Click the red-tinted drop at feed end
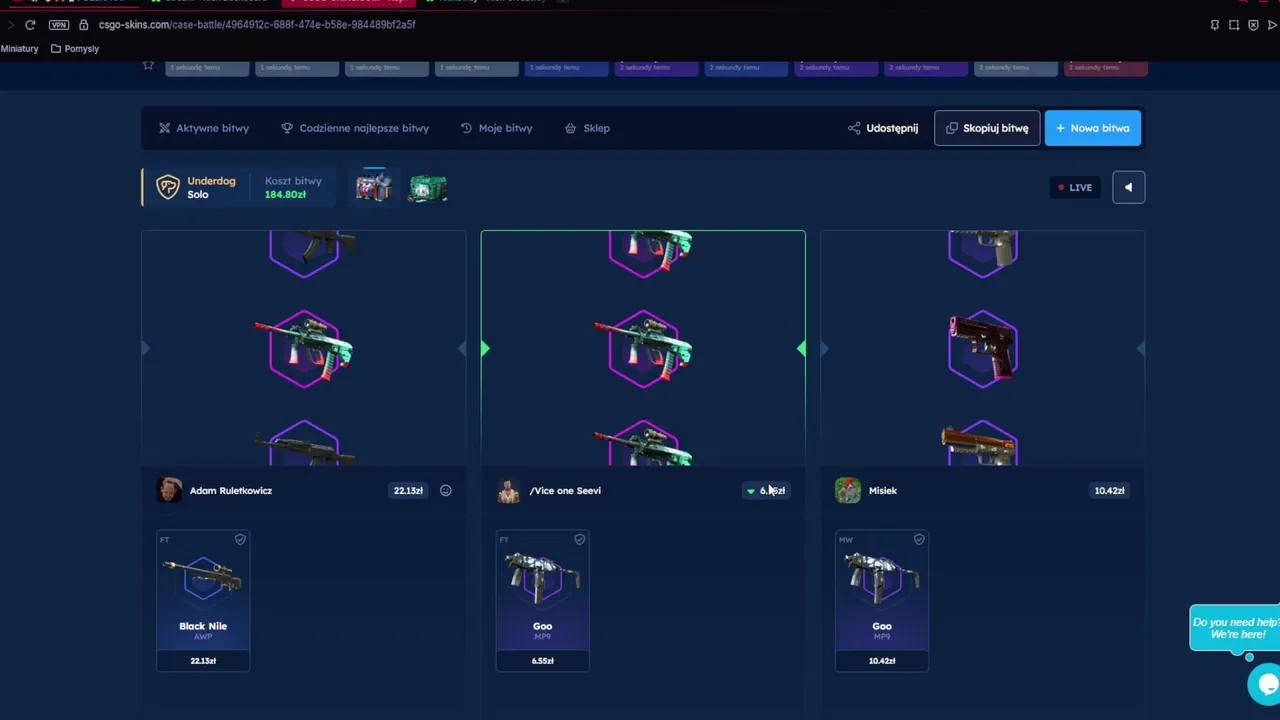This screenshot has width=1280, height=720. pos(1106,68)
